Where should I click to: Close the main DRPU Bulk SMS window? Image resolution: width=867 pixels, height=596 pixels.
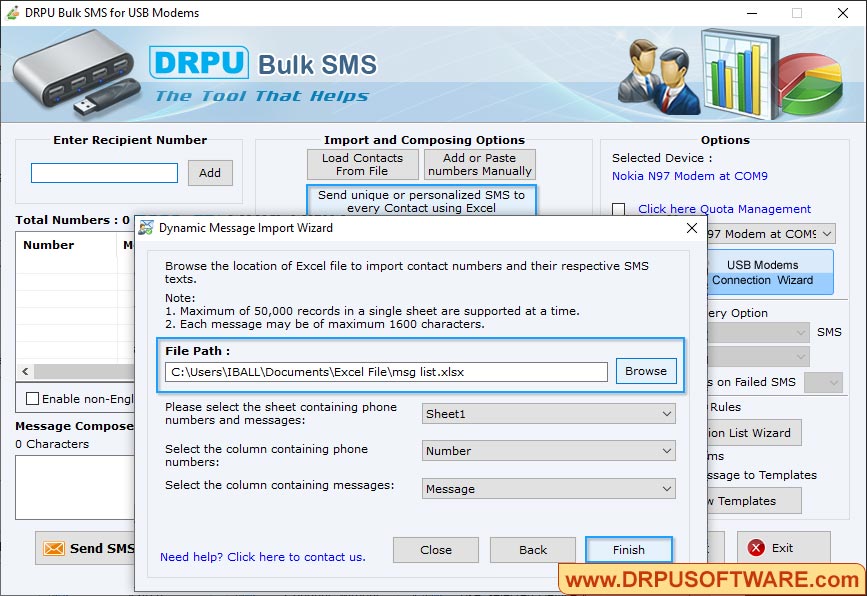(x=843, y=13)
